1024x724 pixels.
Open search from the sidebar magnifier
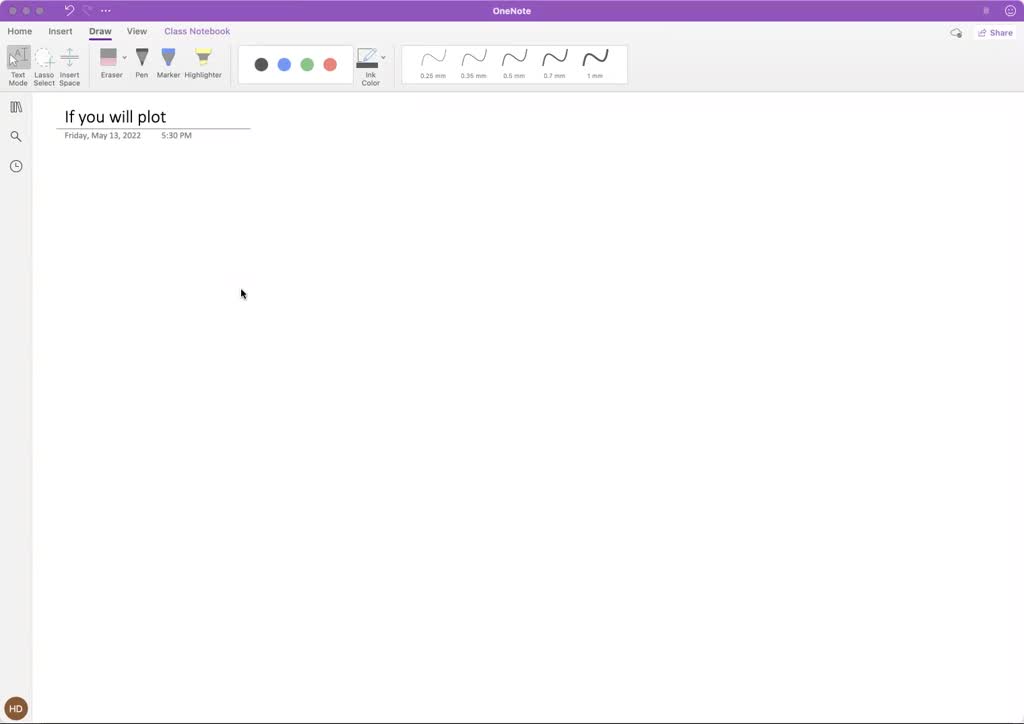(x=16, y=136)
